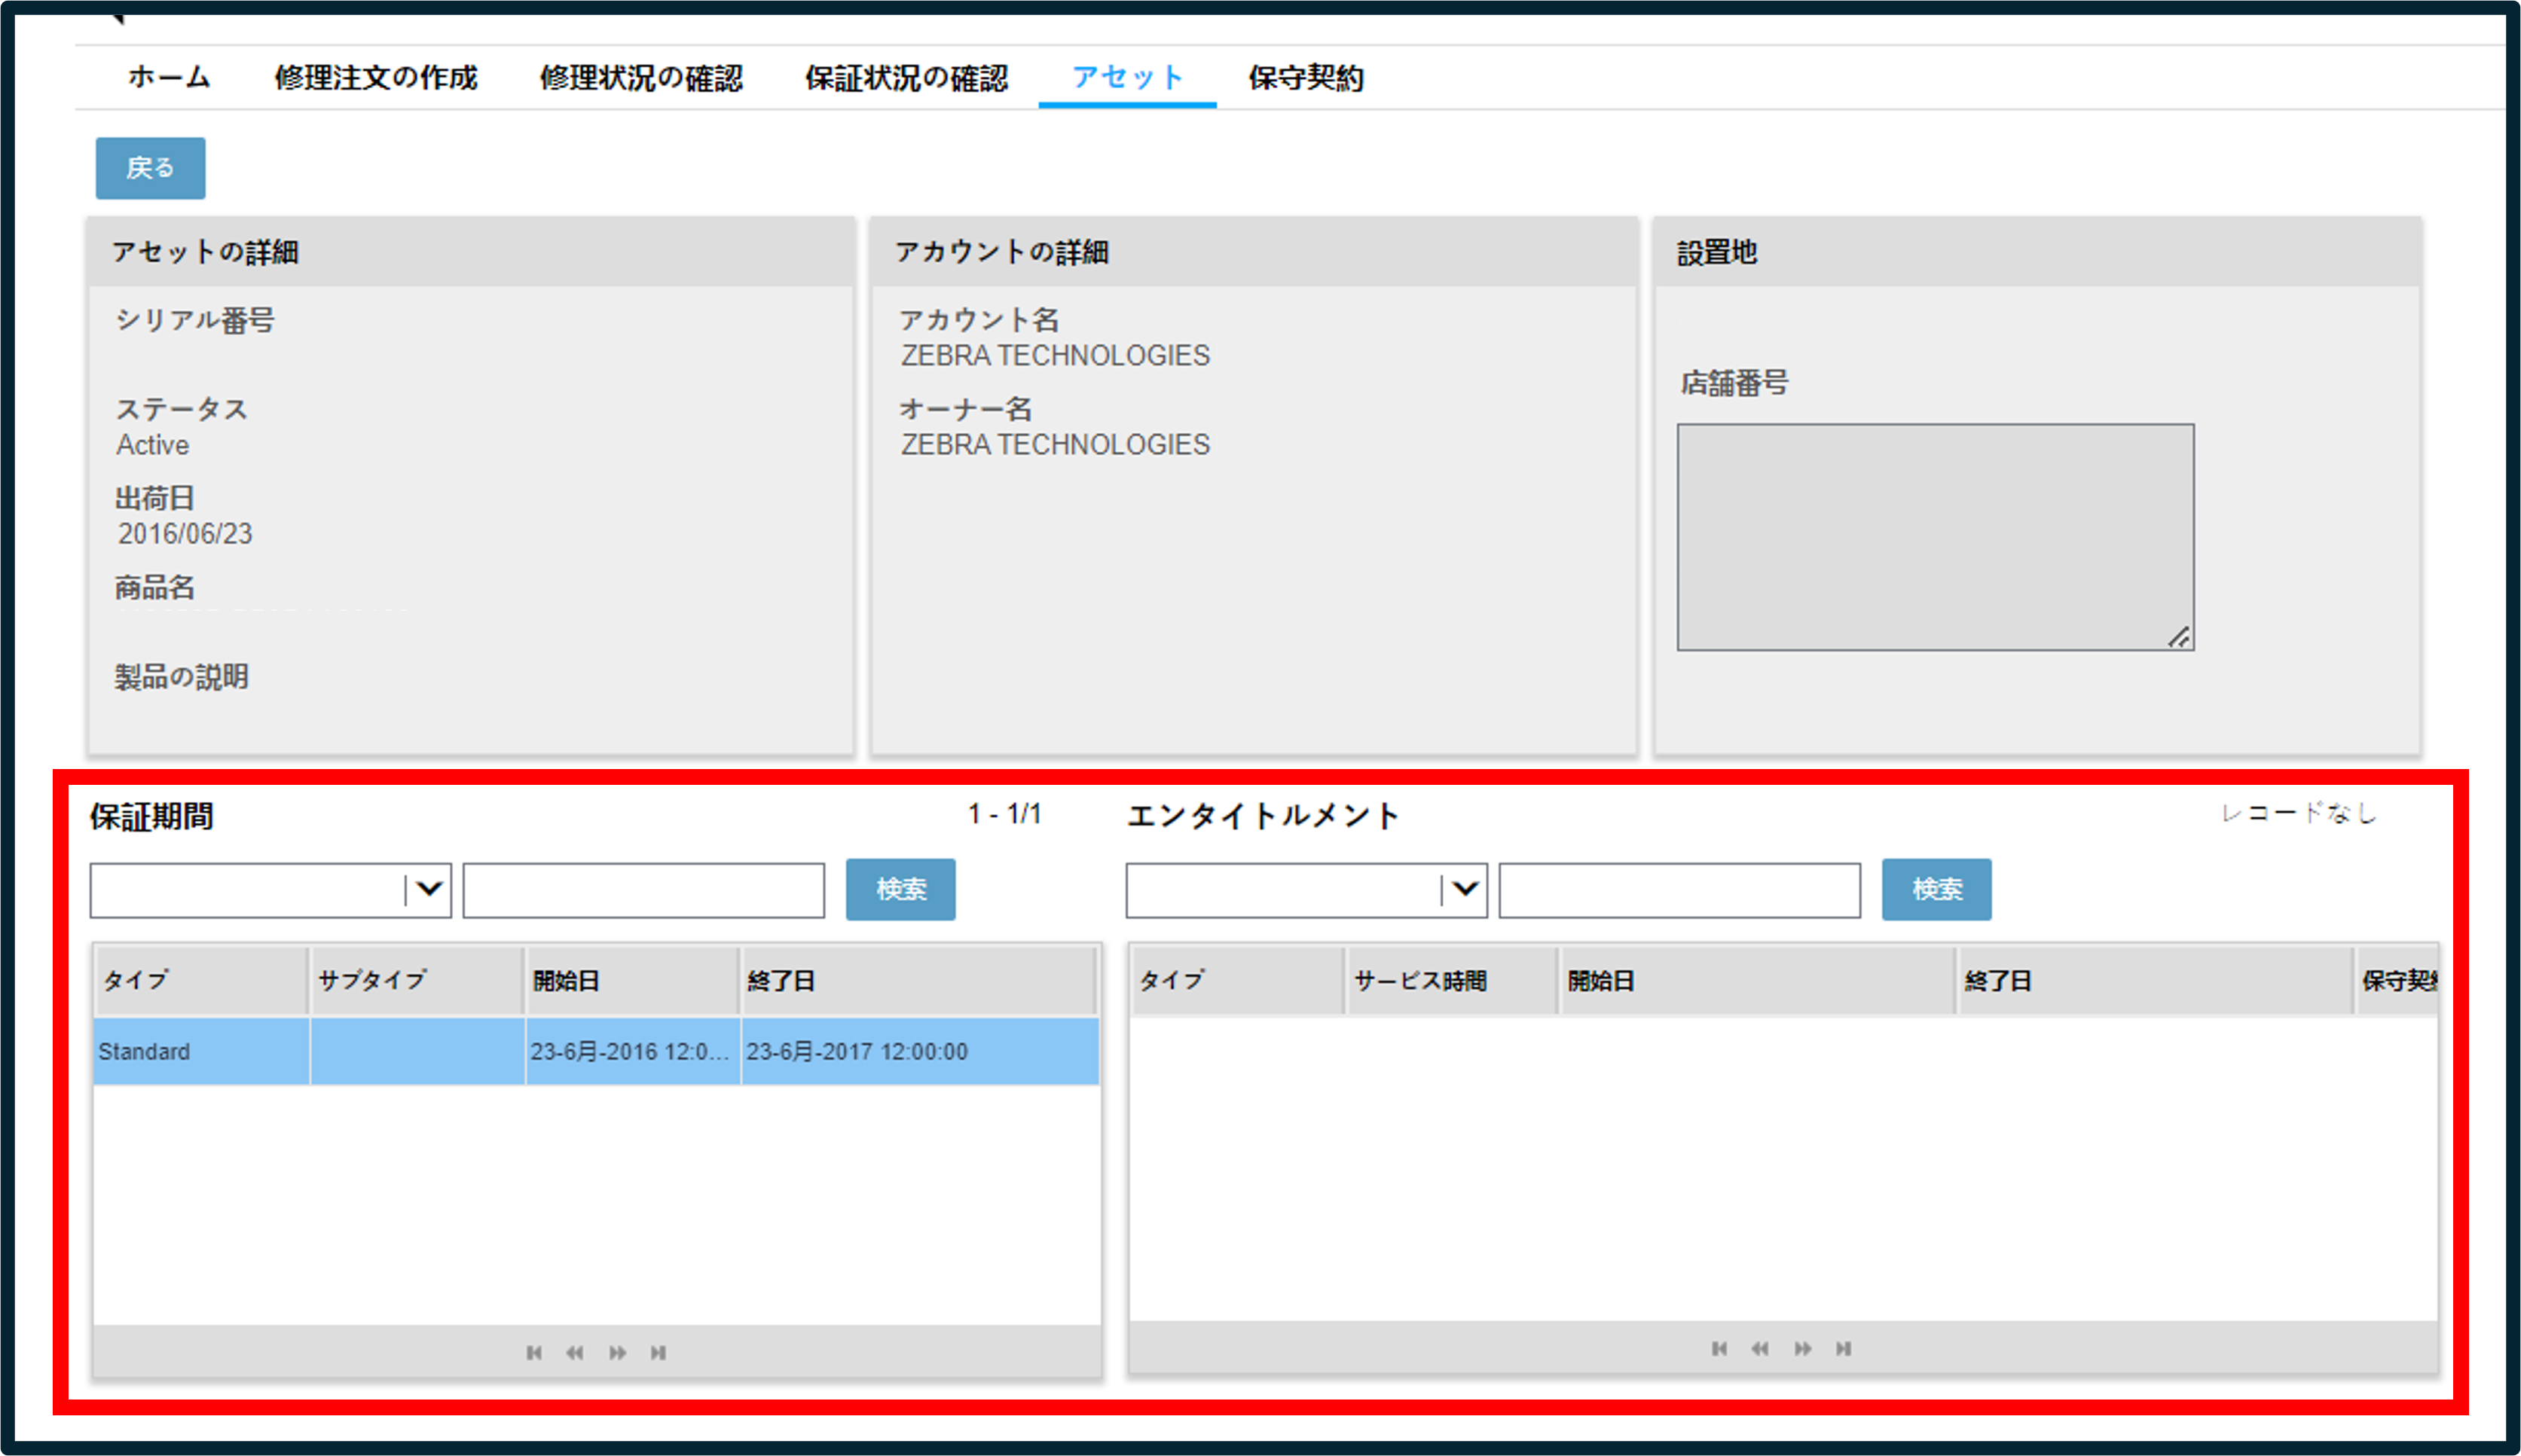
Task: Switch to the 保守契約 tab
Action: (1306, 77)
